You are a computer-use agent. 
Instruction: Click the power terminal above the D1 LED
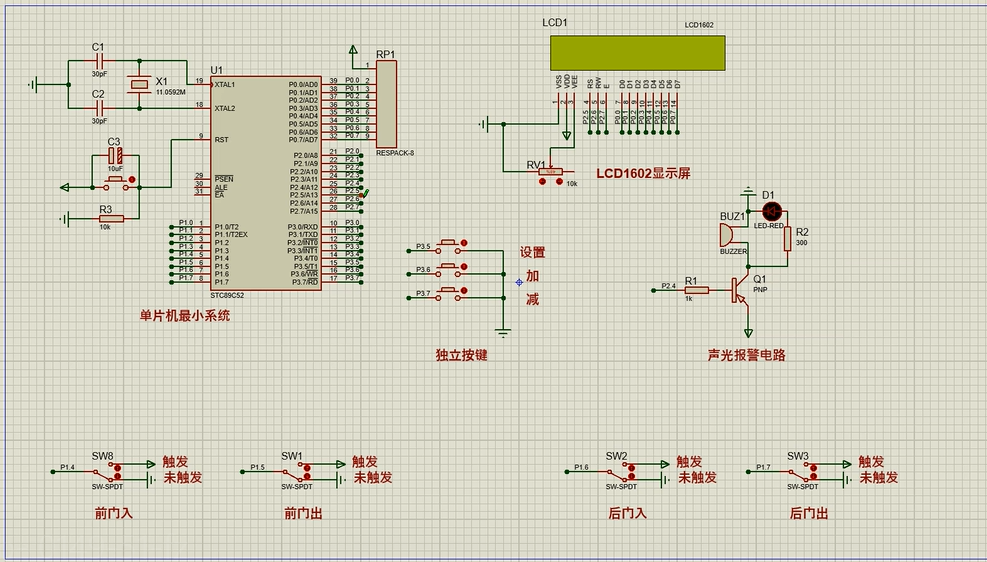[x=748, y=191]
